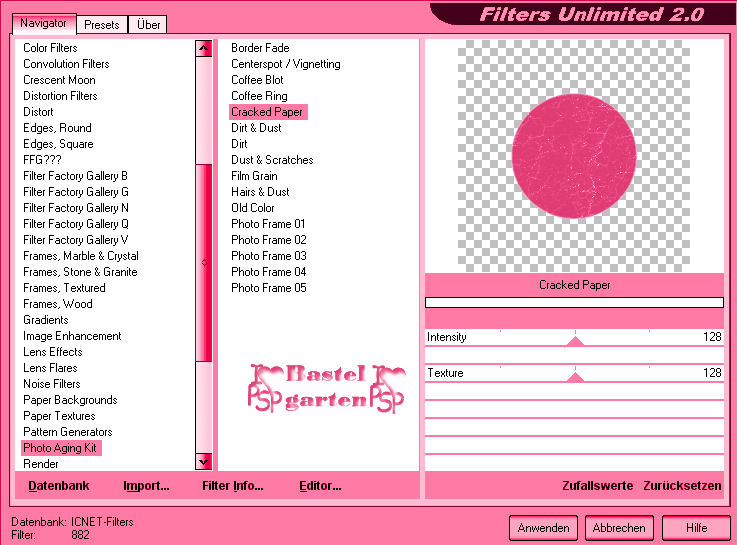Open the Über tab

149,24
